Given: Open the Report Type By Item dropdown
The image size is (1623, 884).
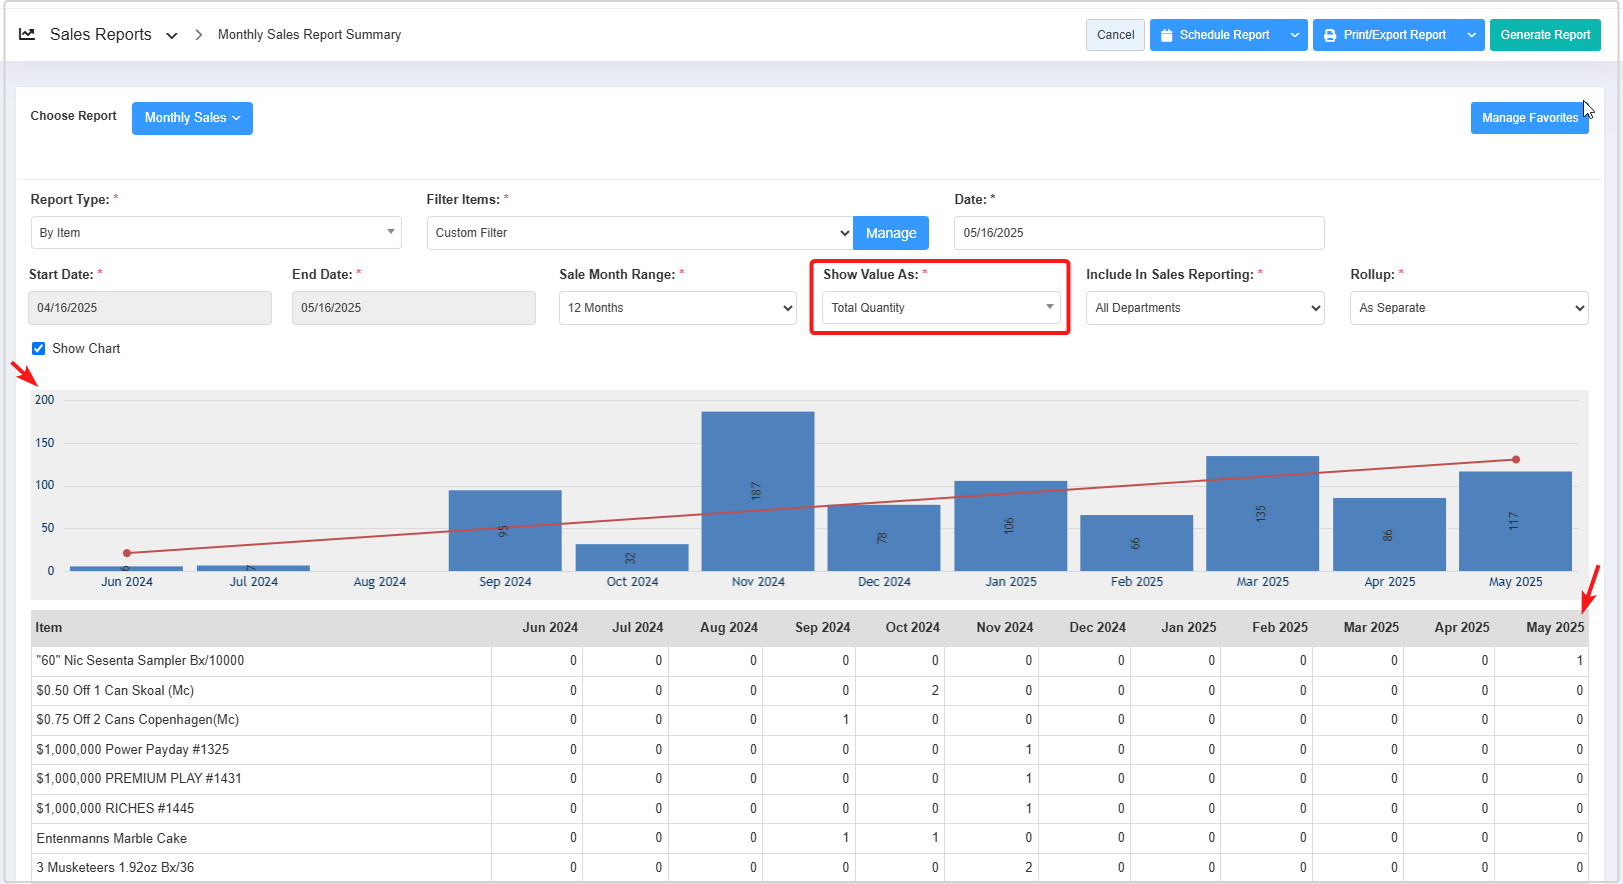Looking at the screenshot, I should click(215, 233).
